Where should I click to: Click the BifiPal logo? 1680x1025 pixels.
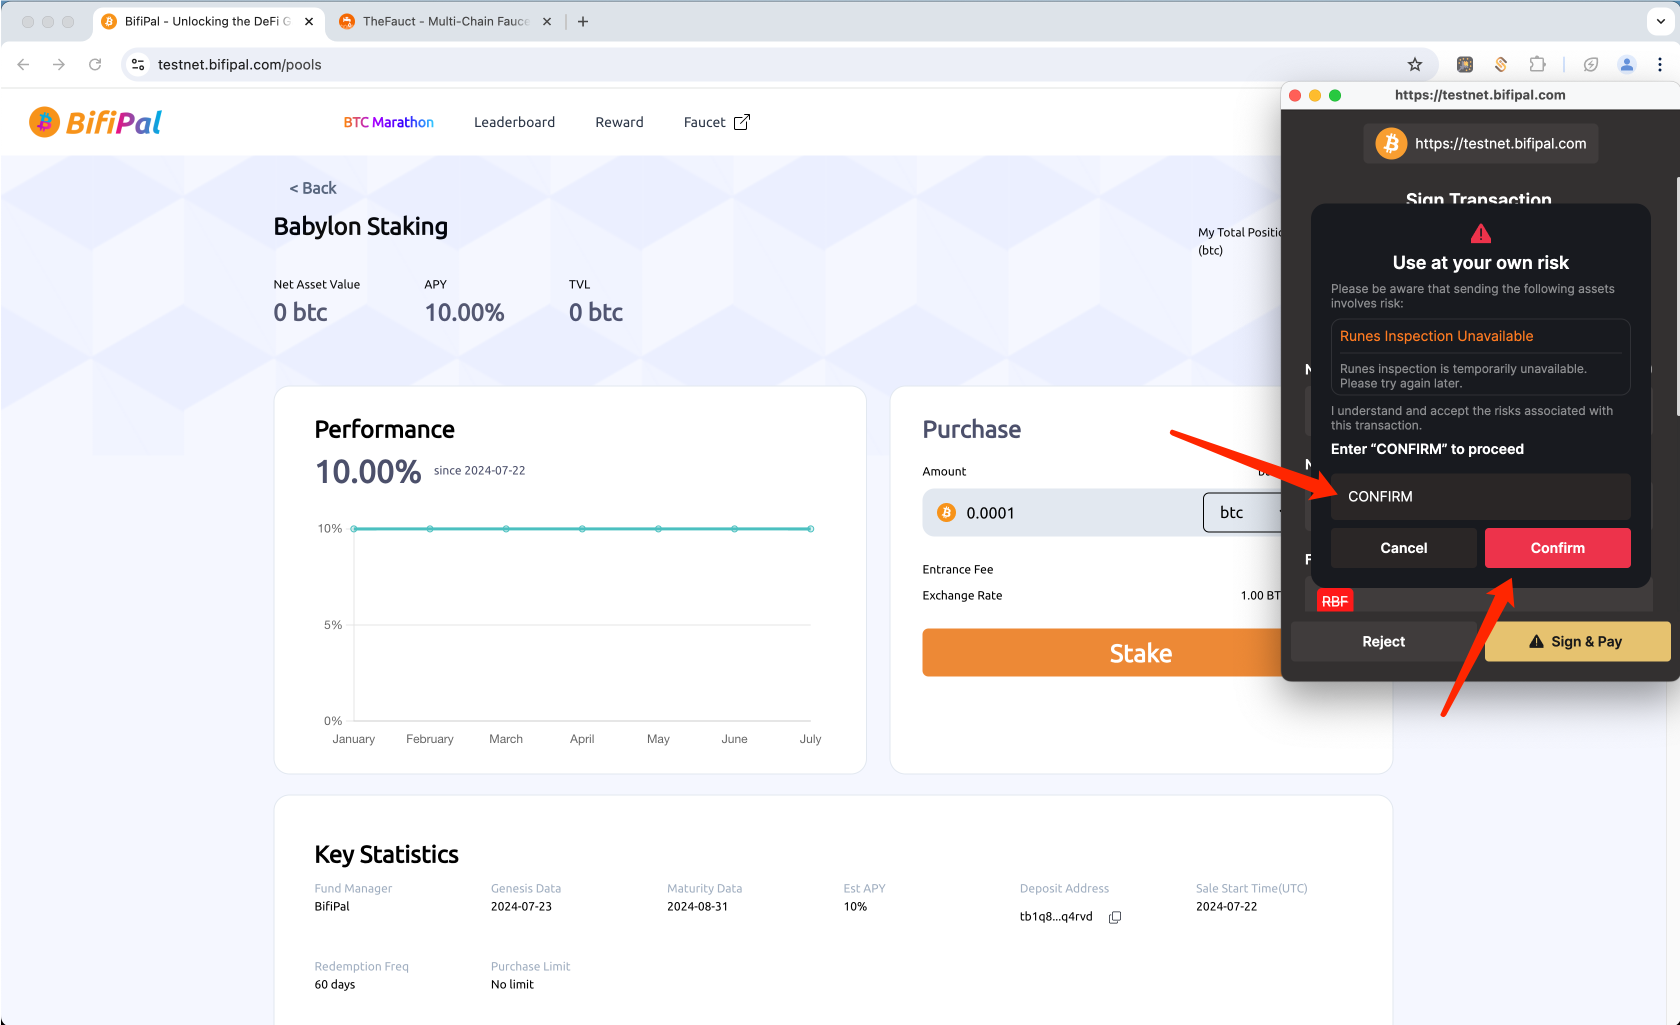pos(96,122)
